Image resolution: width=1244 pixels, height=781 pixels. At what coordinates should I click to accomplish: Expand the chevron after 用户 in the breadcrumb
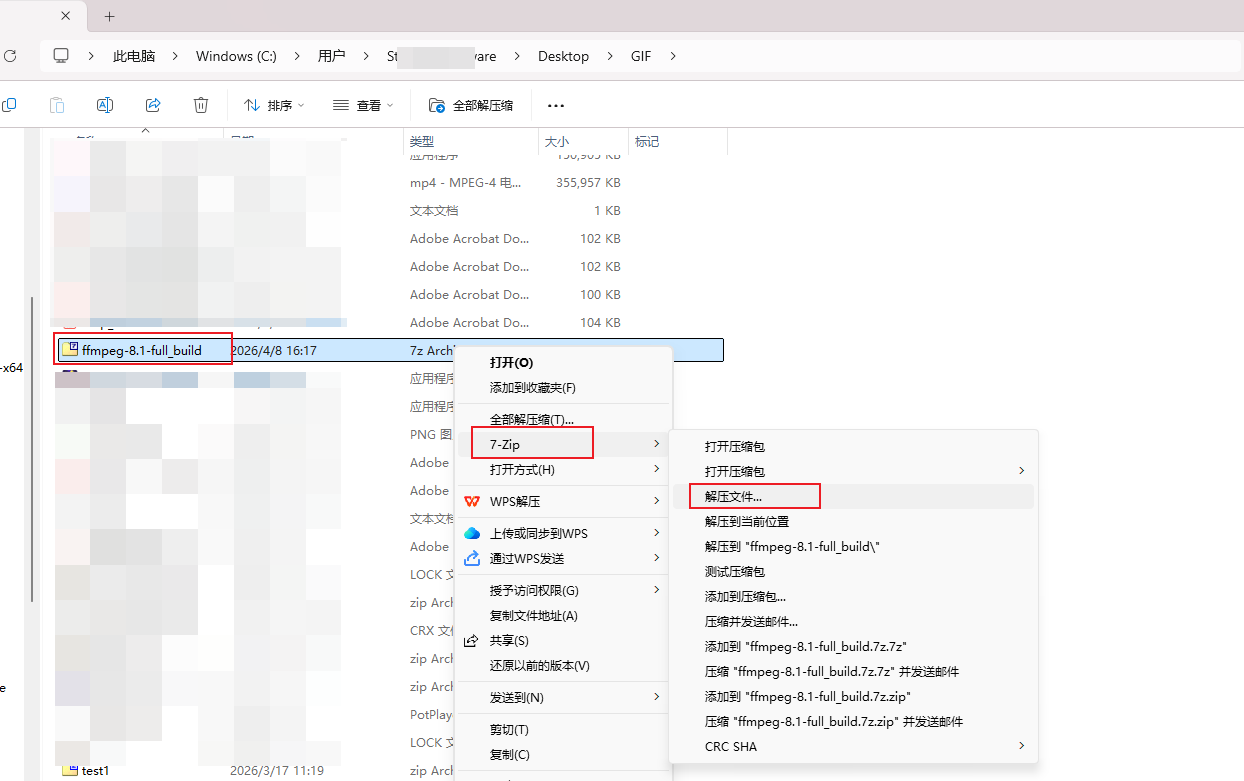[366, 56]
